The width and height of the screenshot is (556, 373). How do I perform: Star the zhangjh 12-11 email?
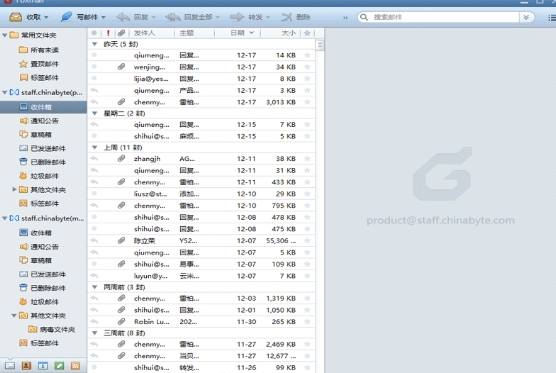click(307, 158)
